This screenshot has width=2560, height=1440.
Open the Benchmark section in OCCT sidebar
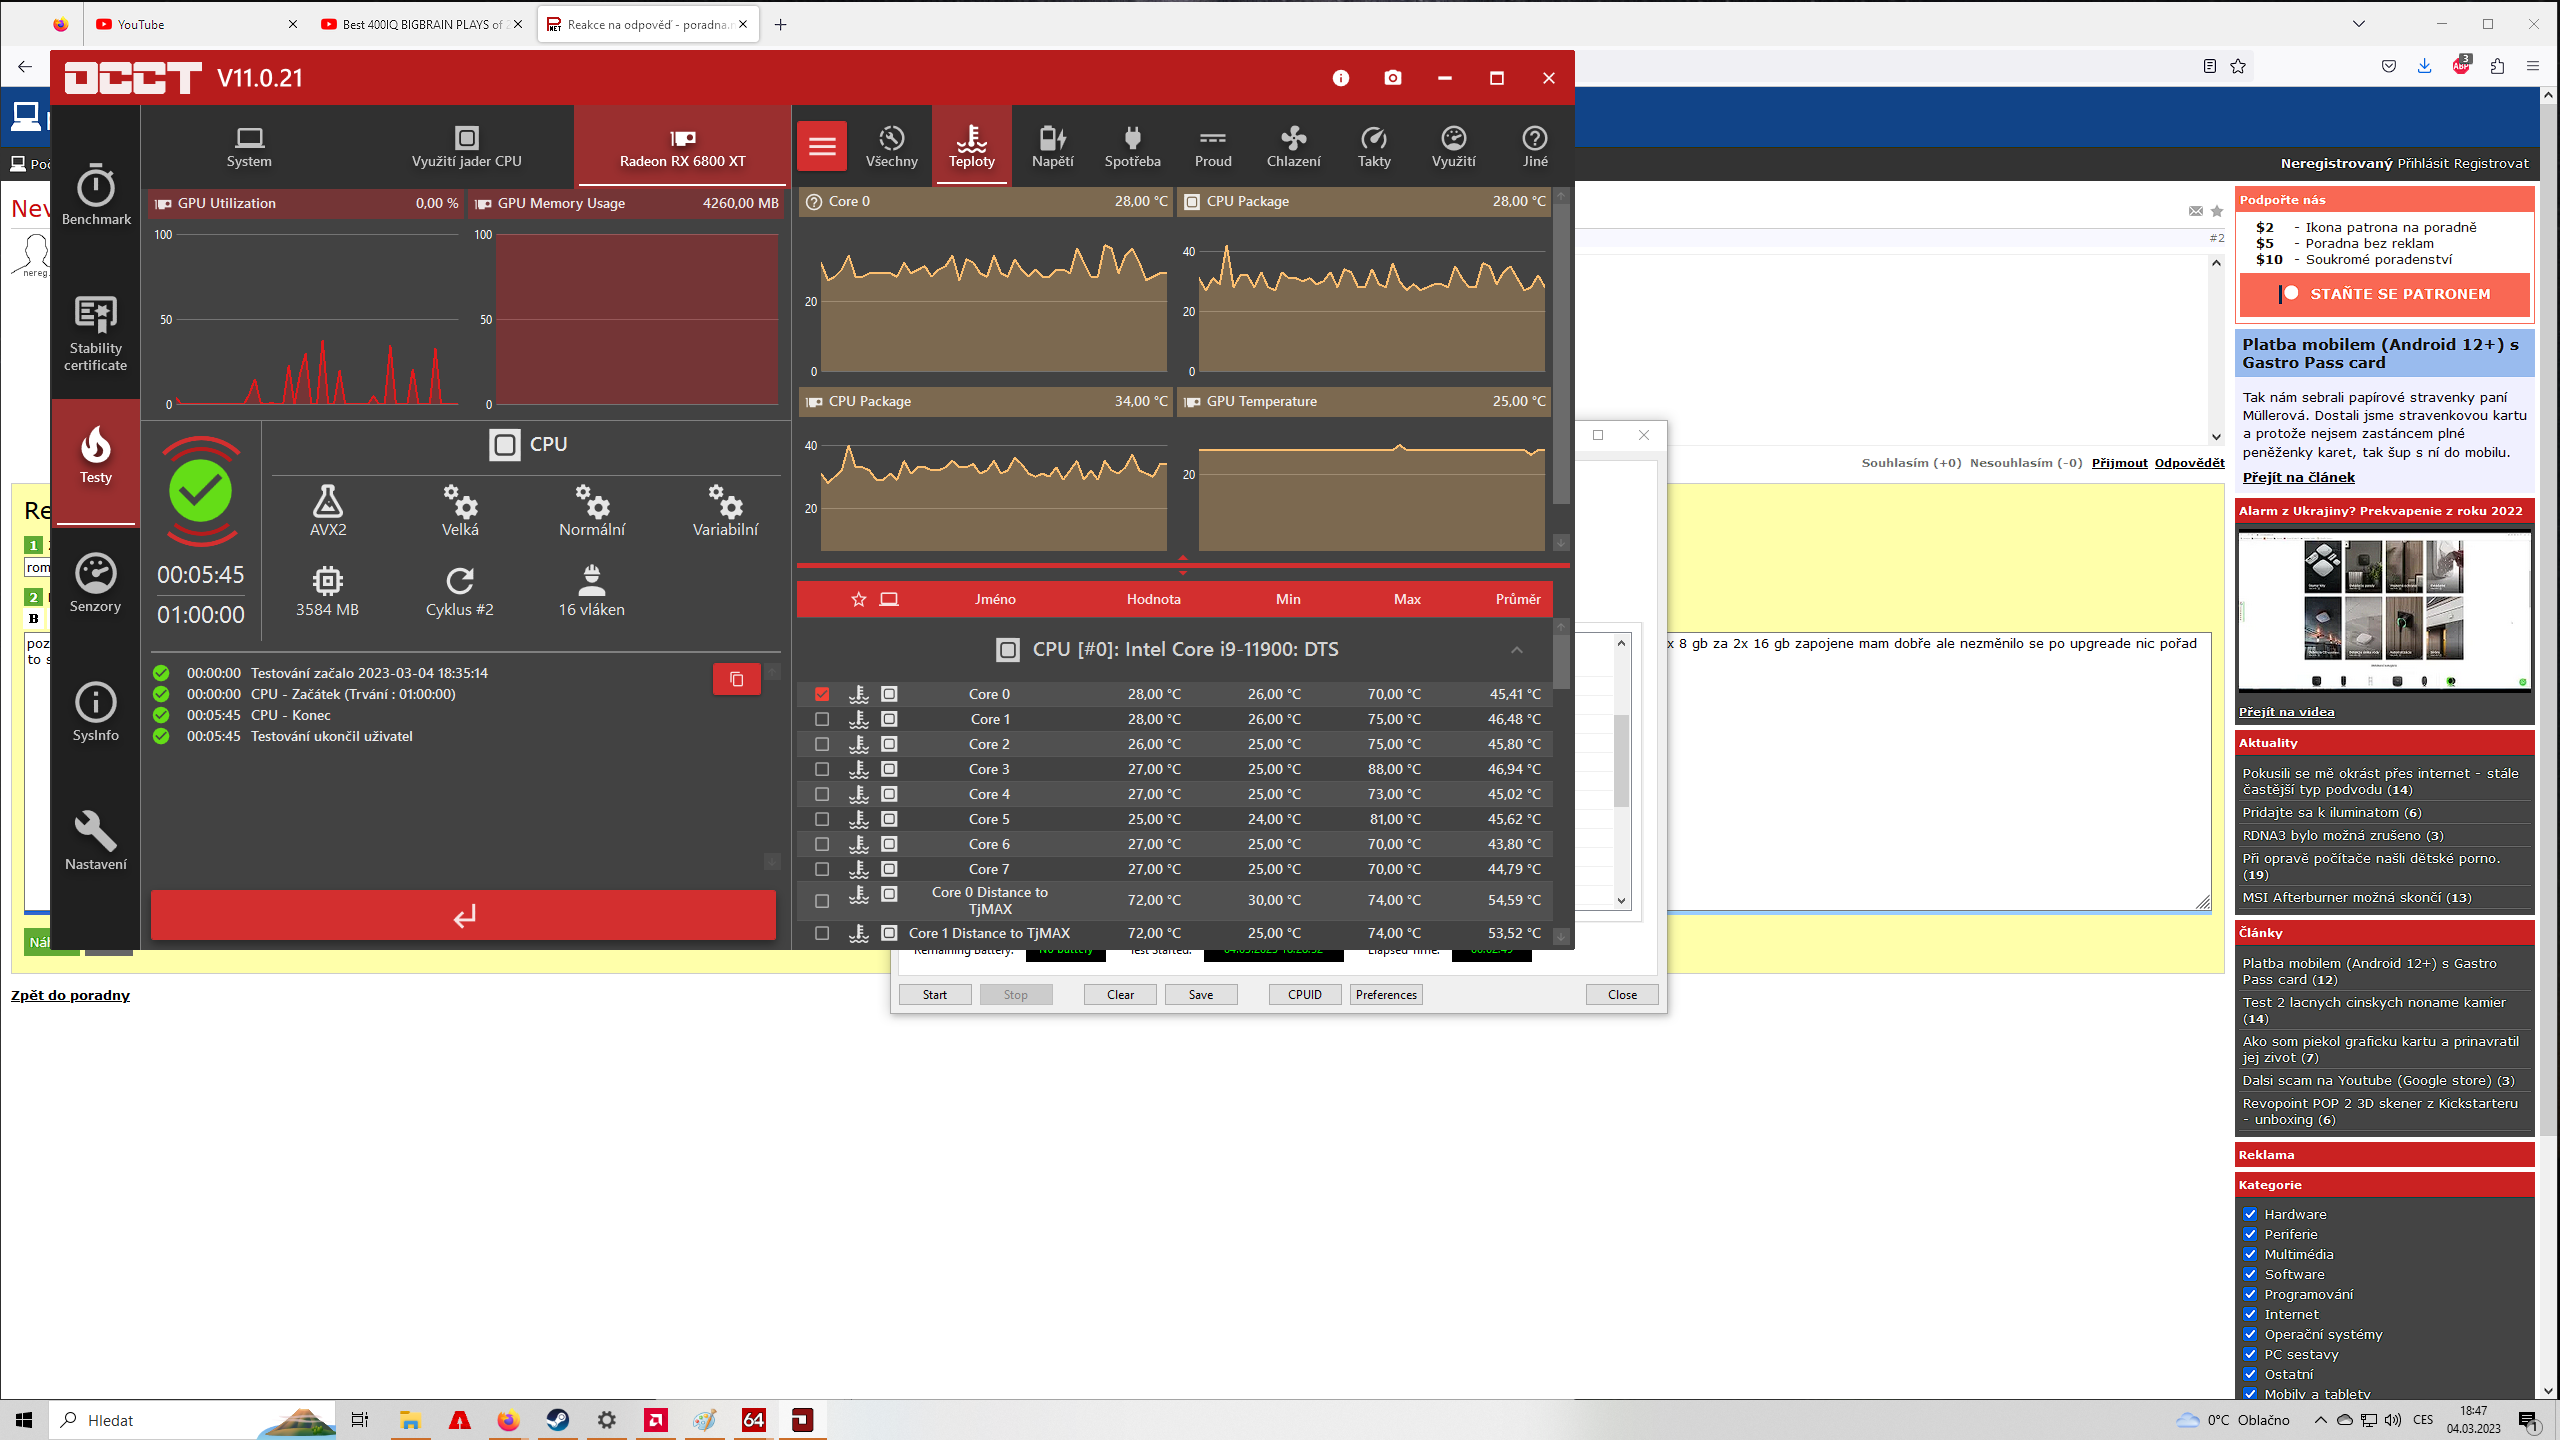(96, 195)
